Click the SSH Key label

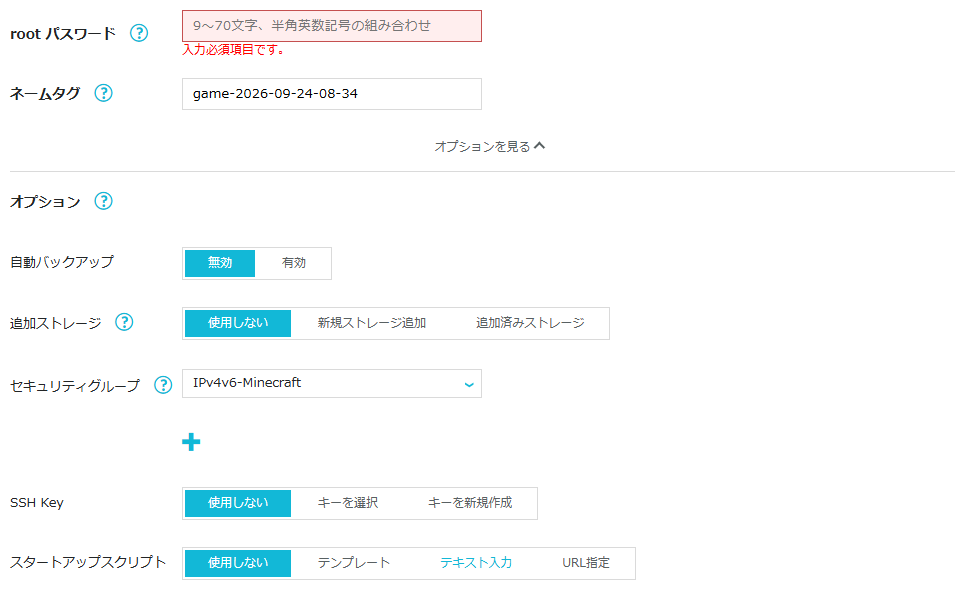37,503
